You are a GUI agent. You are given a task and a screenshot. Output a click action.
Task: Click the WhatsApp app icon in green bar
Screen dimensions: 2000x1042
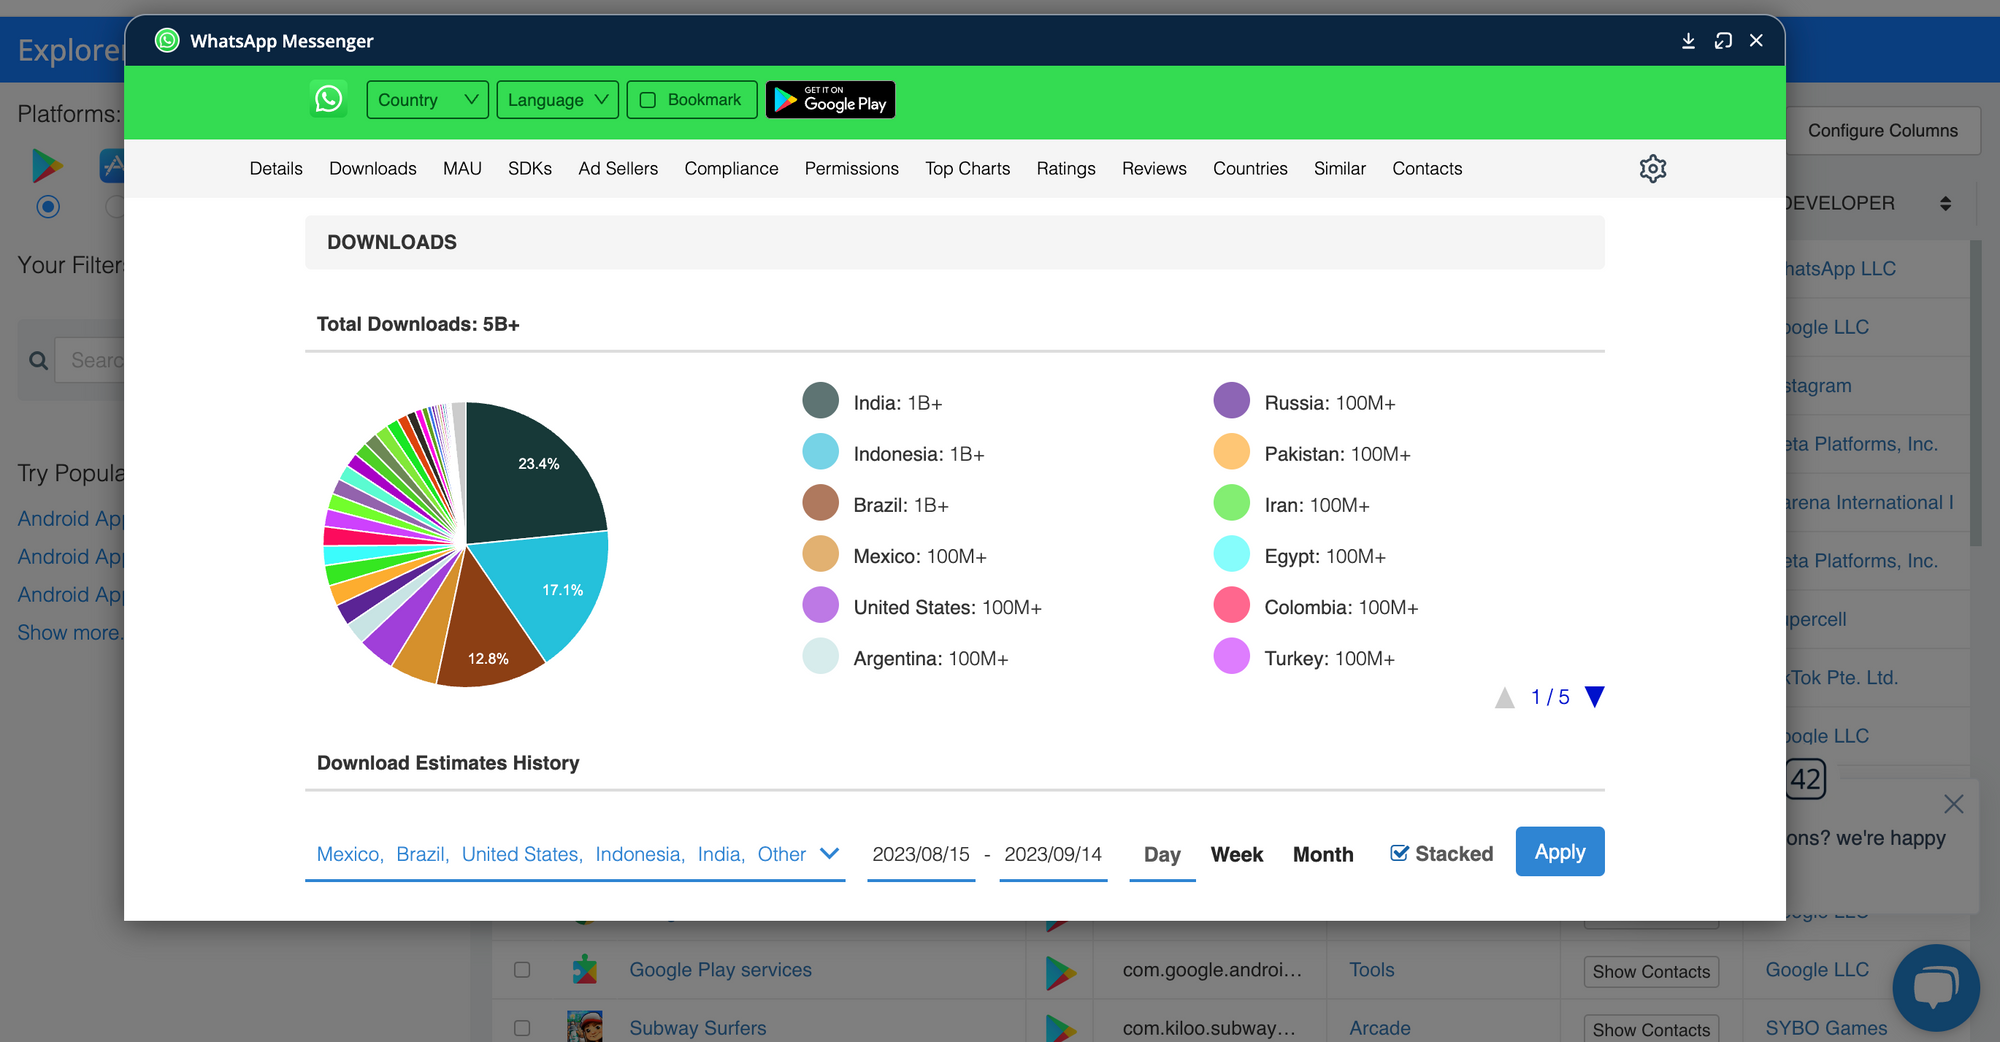pyautogui.click(x=328, y=99)
